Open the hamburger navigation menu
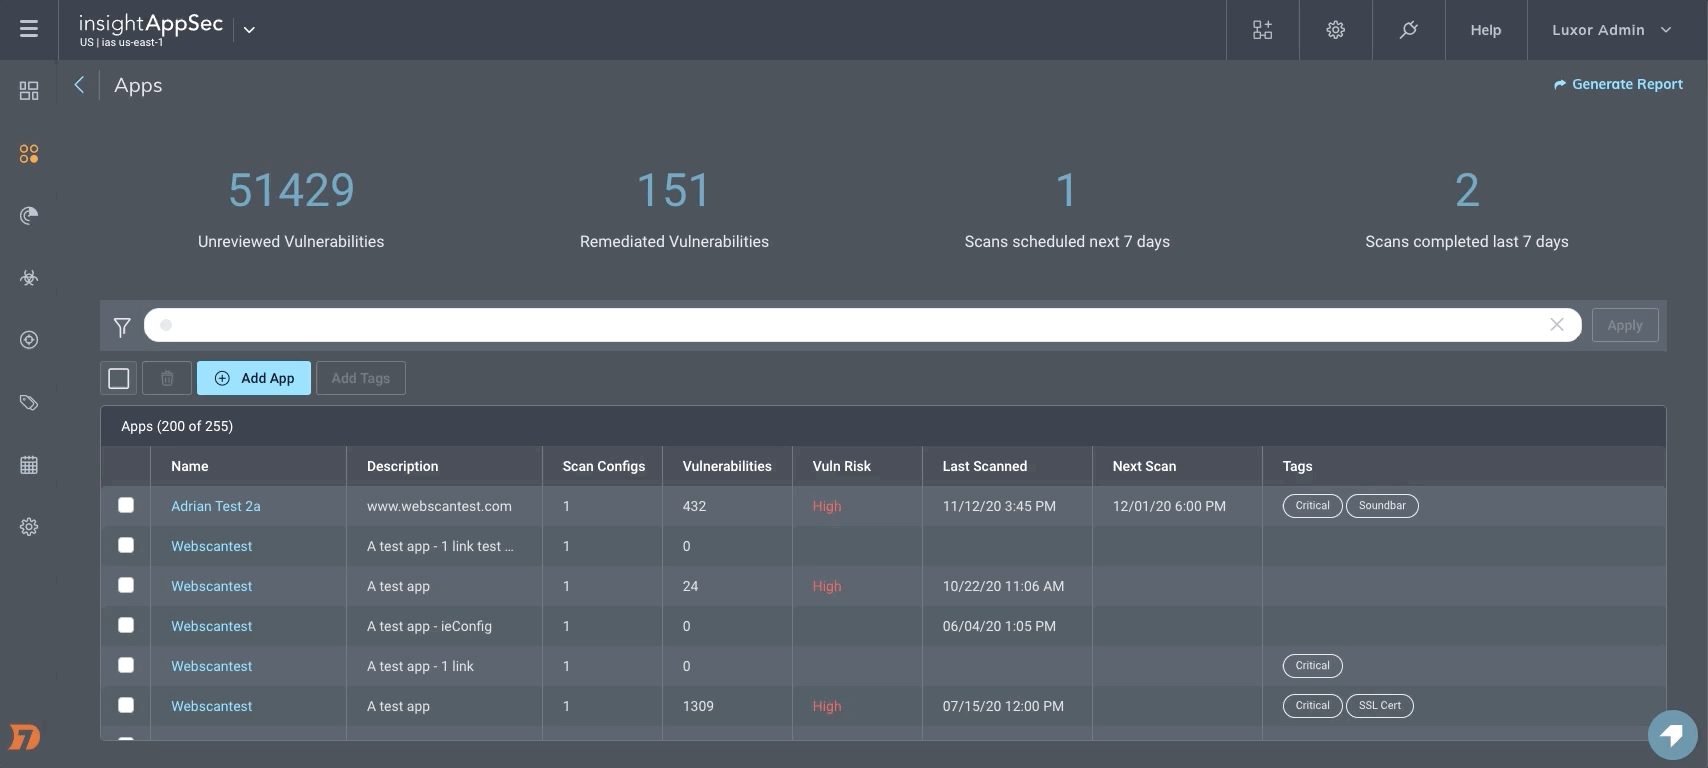Image resolution: width=1708 pixels, height=768 pixels. pos(29,29)
